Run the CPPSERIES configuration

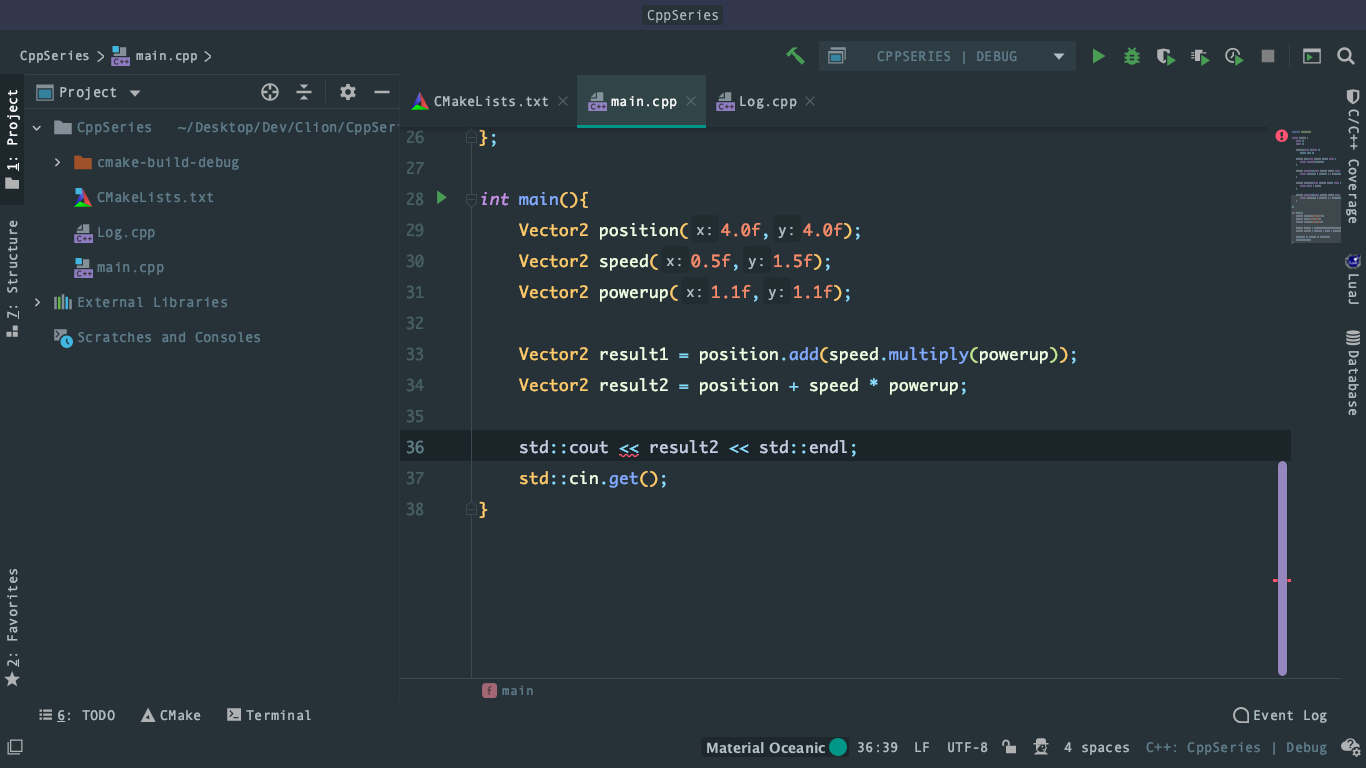[1098, 56]
